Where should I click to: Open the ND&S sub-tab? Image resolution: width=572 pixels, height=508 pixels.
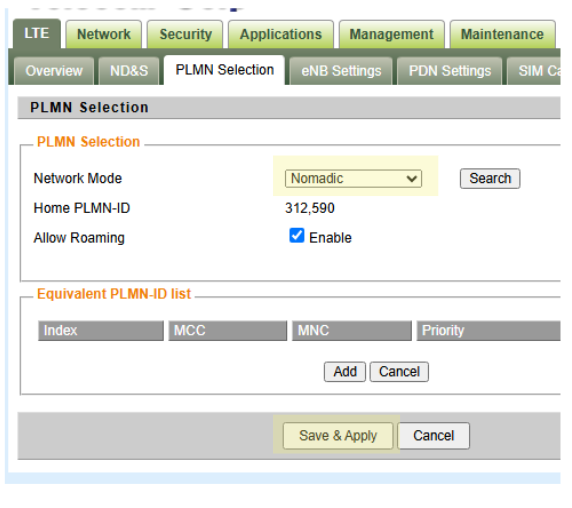pyautogui.click(x=129, y=71)
